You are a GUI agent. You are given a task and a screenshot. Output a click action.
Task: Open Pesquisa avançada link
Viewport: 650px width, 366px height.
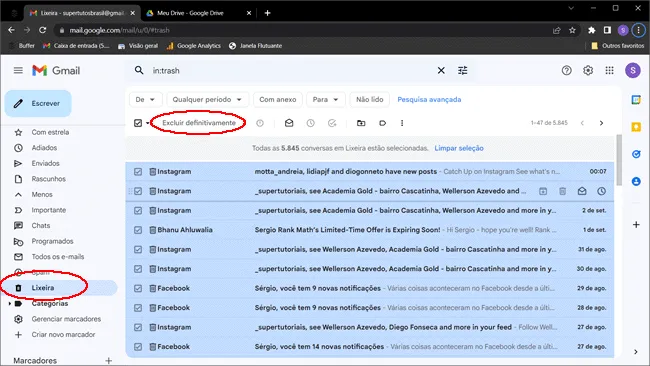(429, 99)
